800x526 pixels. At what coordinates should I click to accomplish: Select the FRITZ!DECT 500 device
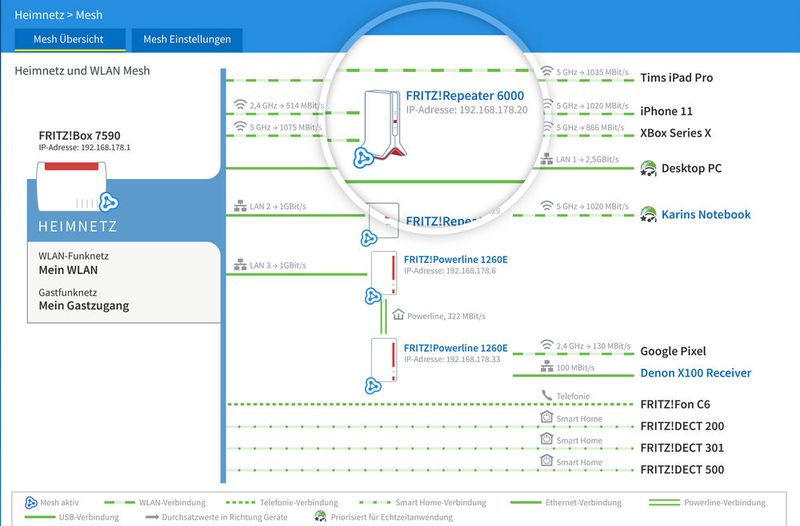[x=682, y=469]
